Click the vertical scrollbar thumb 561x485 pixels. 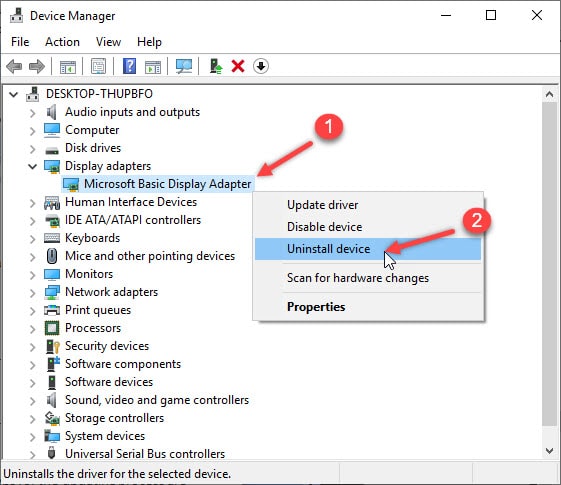(x=550, y=264)
